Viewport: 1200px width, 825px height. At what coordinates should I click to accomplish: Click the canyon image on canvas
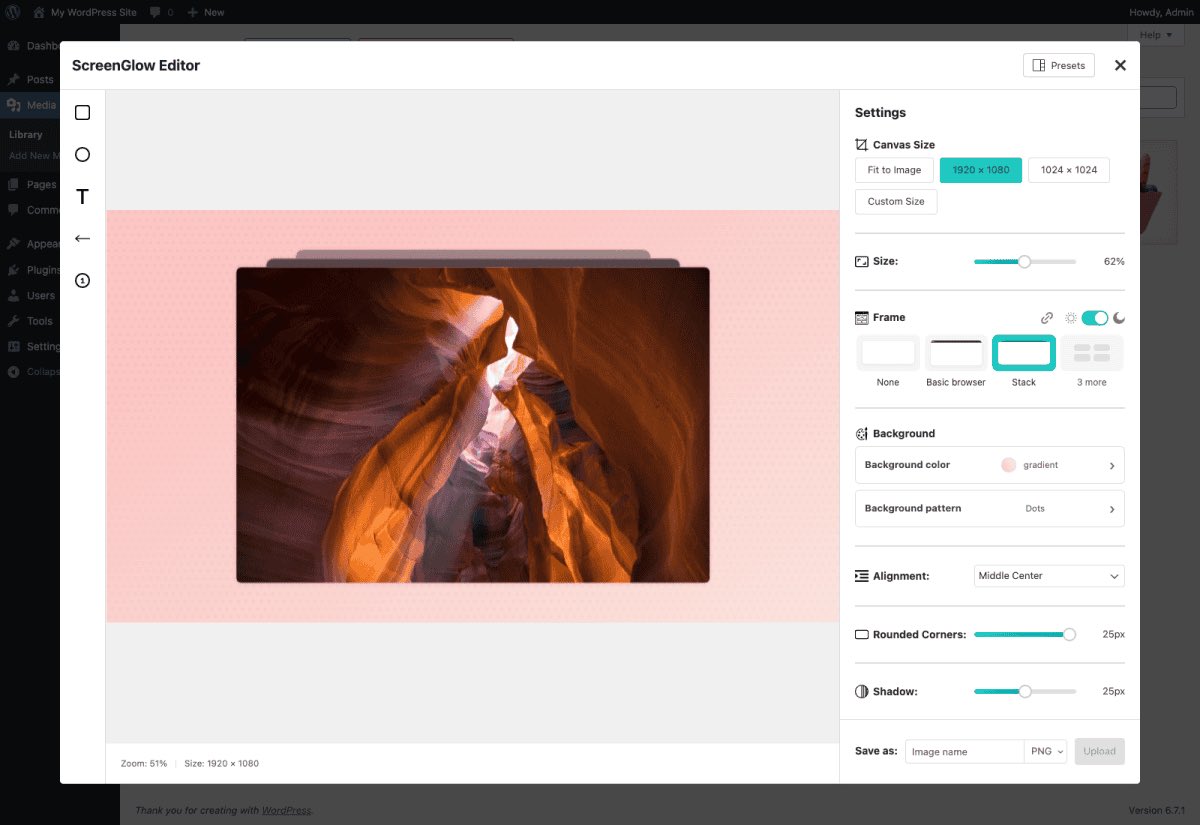pos(473,425)
